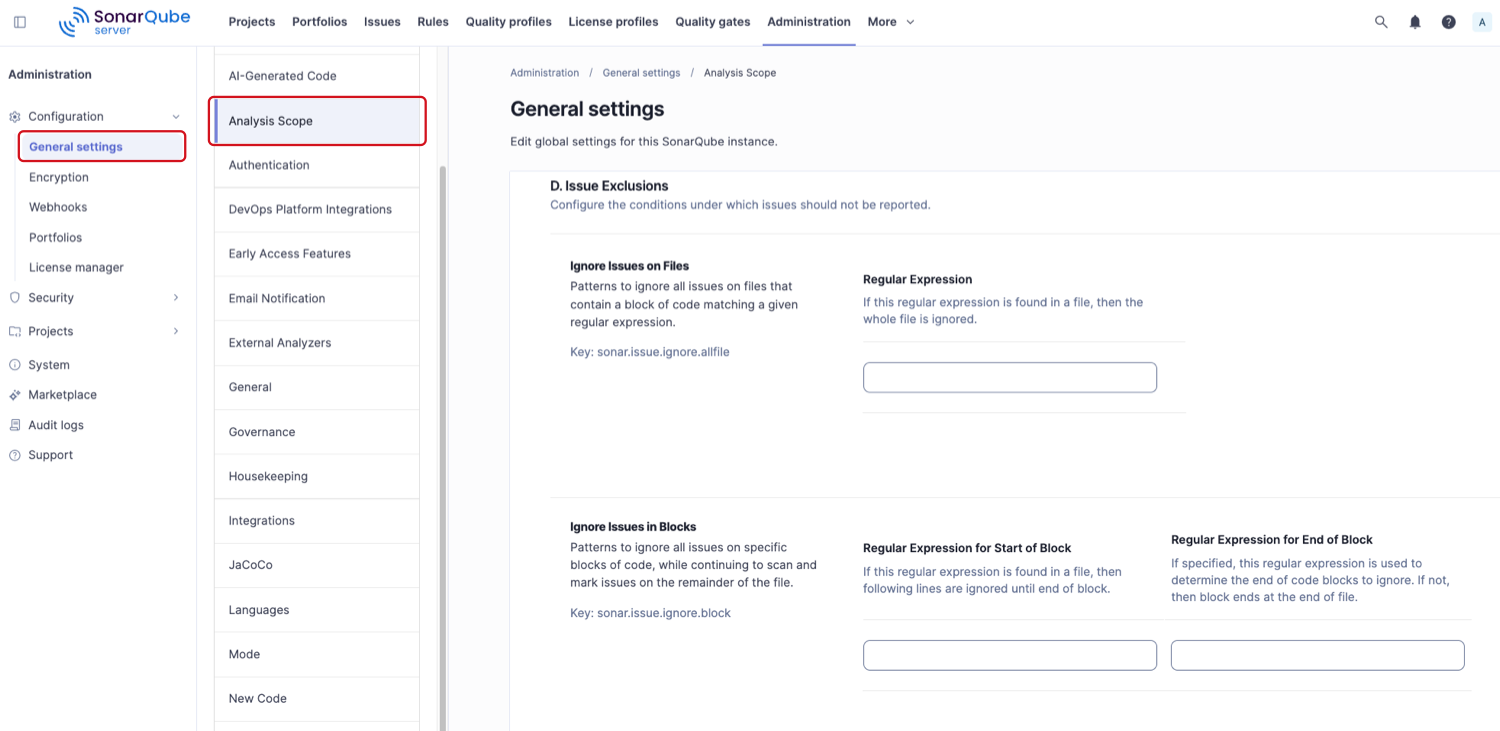
Task: Open Webhooks in the sidebar
Action: pos(58,207)
